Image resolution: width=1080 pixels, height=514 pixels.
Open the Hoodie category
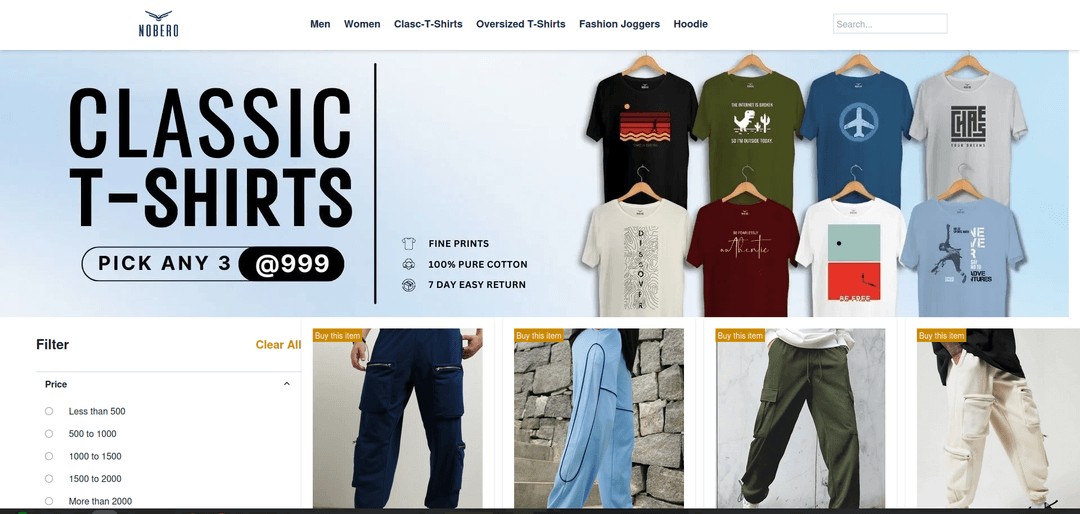click(x=690, y=24)
